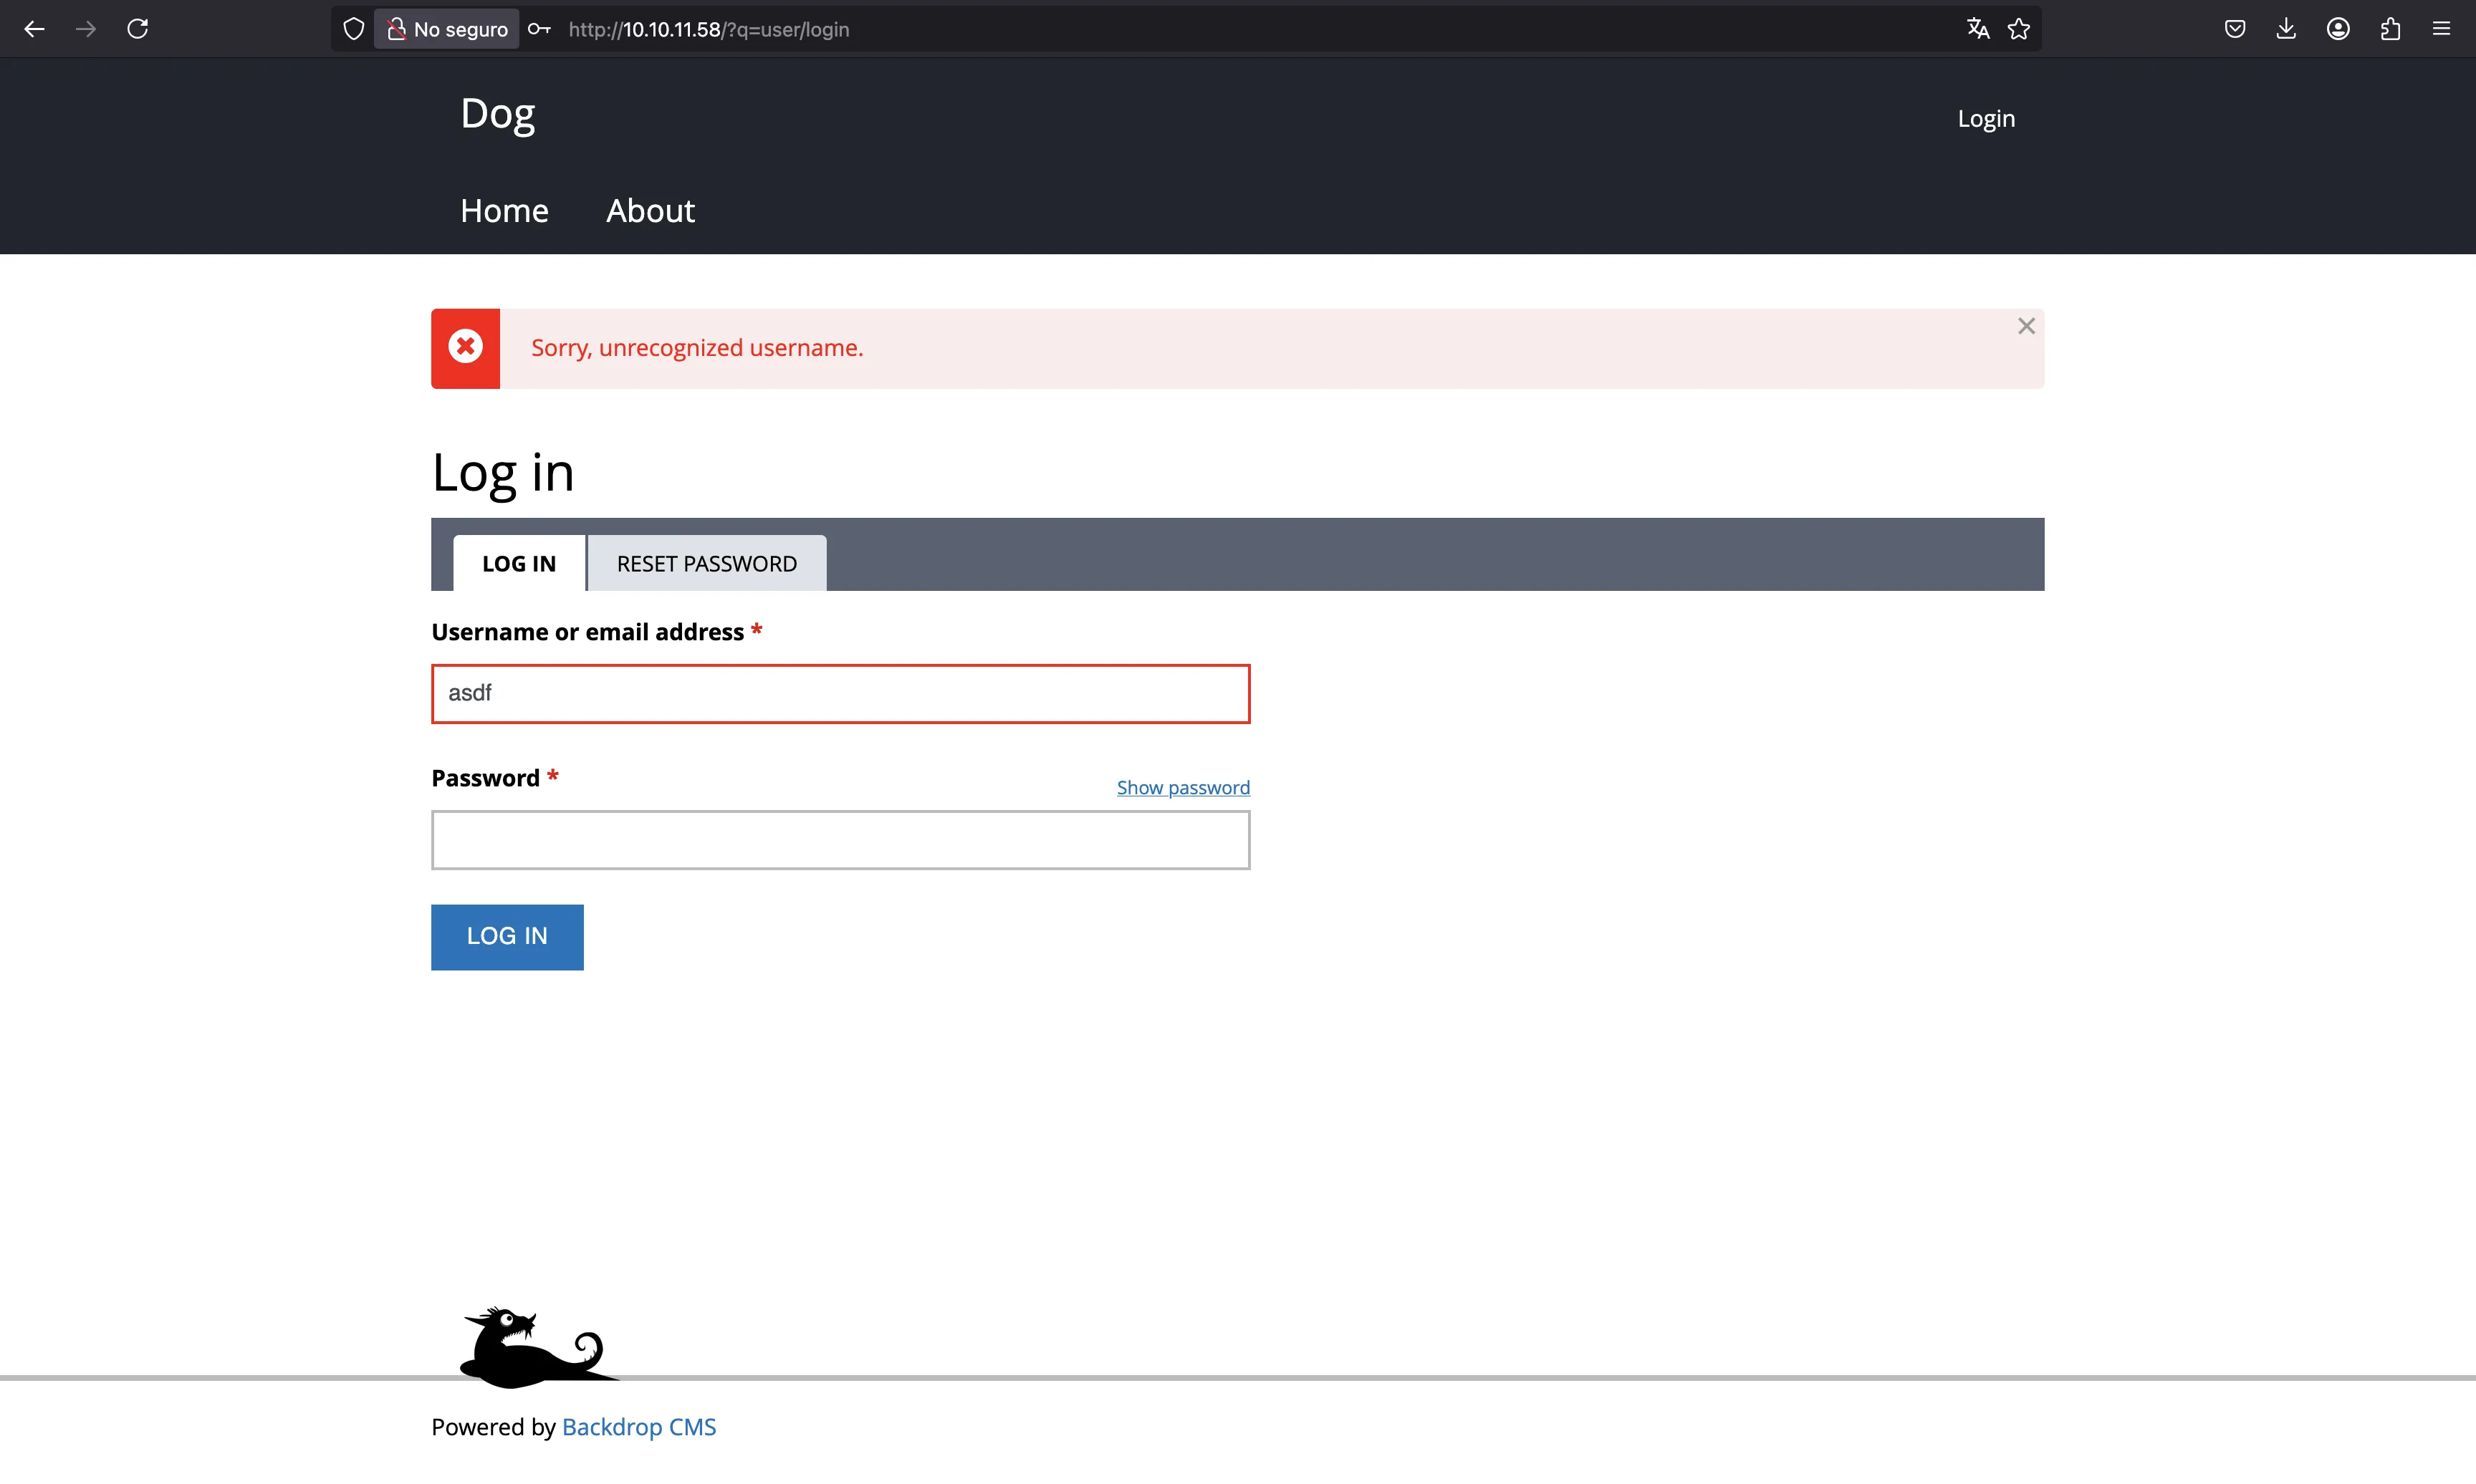Viewport: 2476px width, 1484px height.
Task: Select the LOG IN tab
Action: (519, 563)
